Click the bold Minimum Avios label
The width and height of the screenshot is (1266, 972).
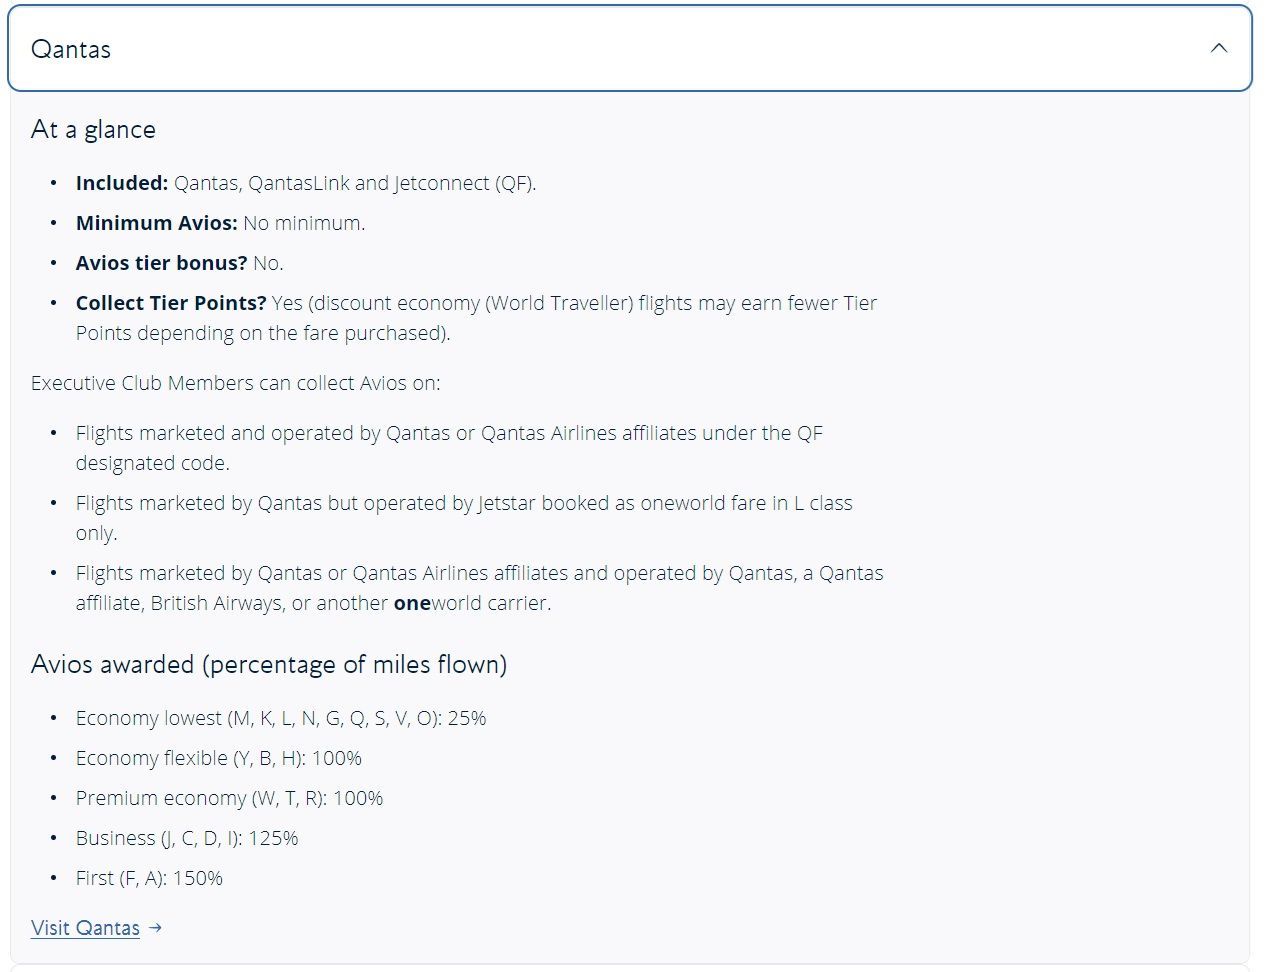(x=156, y=223)
